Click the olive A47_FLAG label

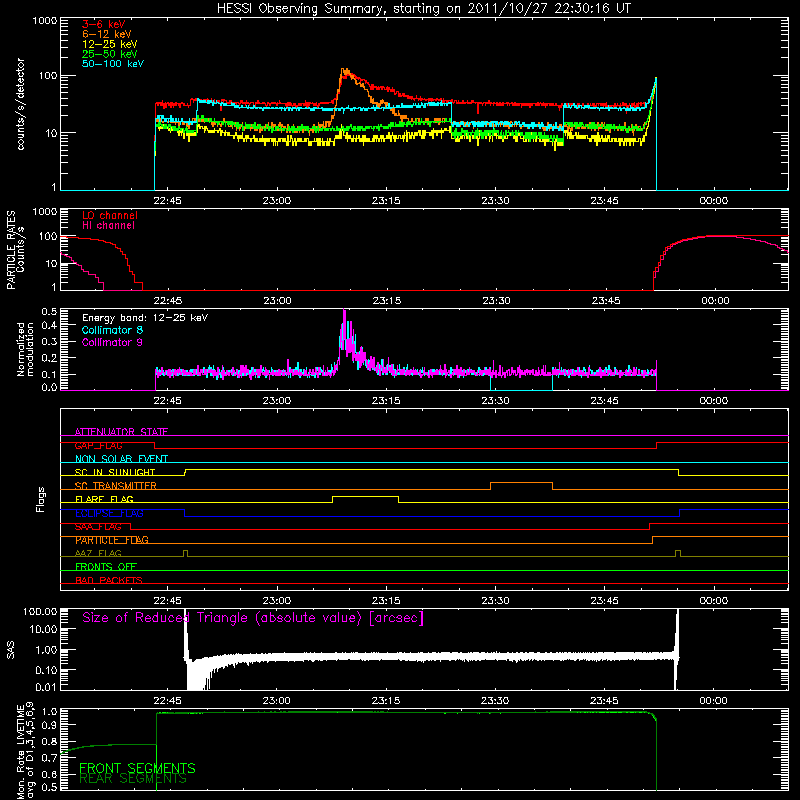tap(98, 553)
